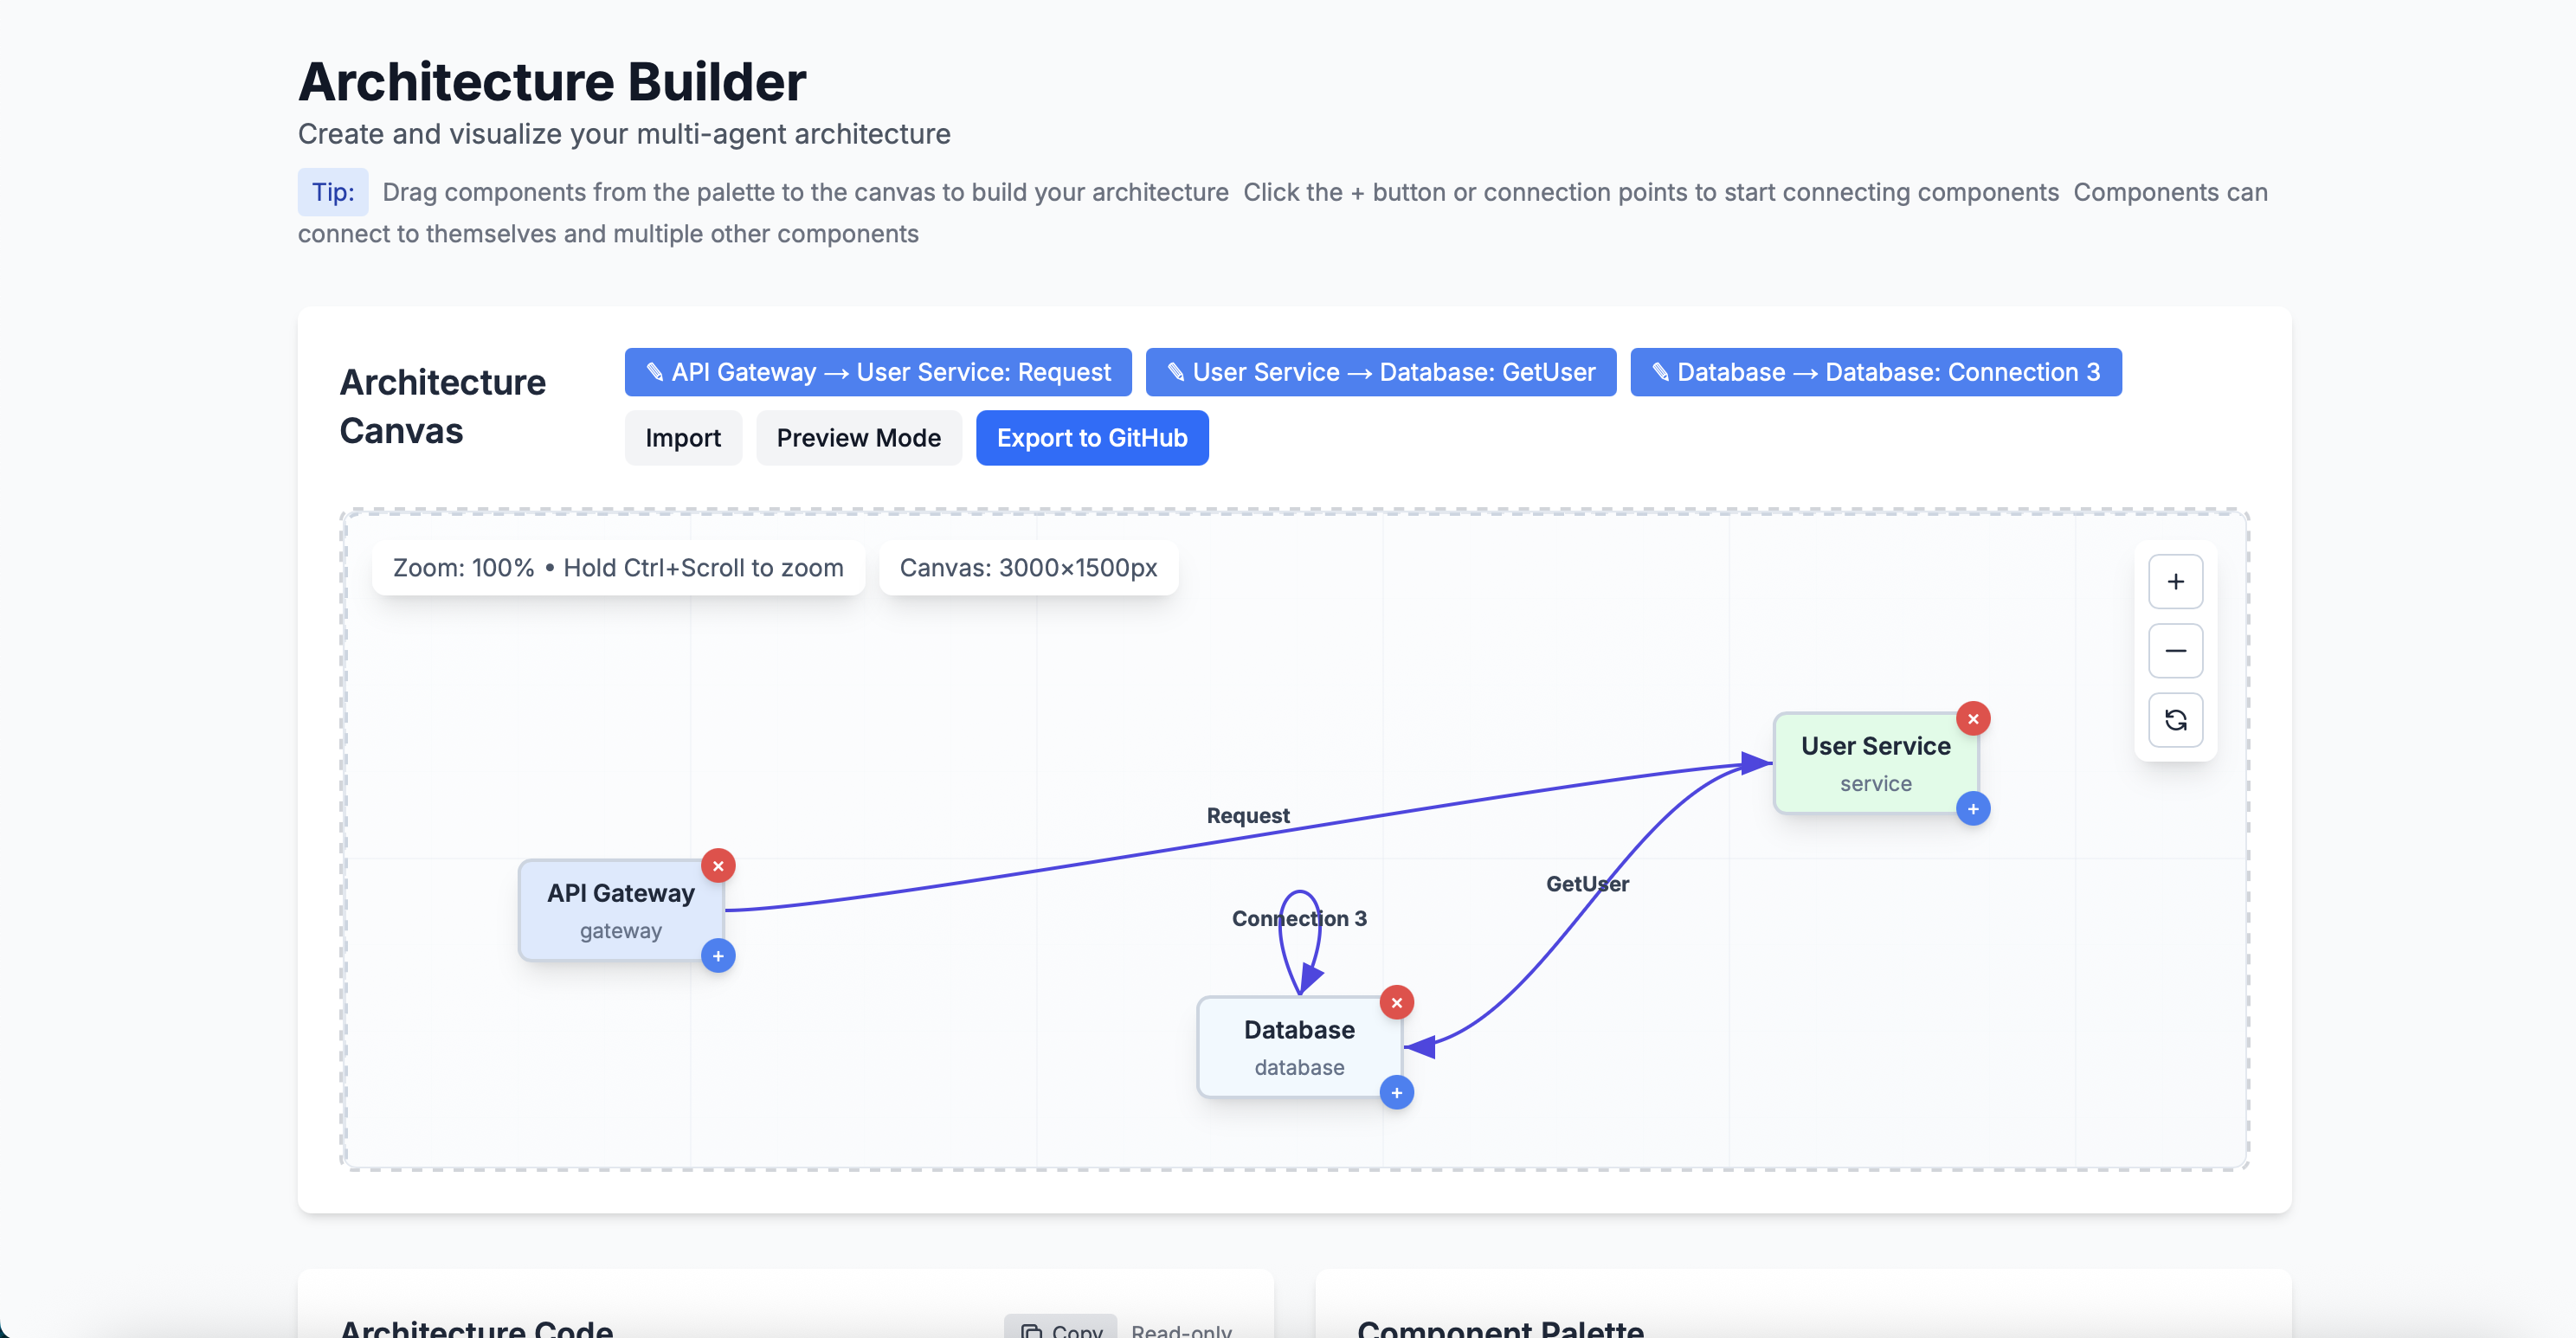Screen dimensions: 2576x1338
Task: Open the Import dialog
Action: [x=683, y=438]
